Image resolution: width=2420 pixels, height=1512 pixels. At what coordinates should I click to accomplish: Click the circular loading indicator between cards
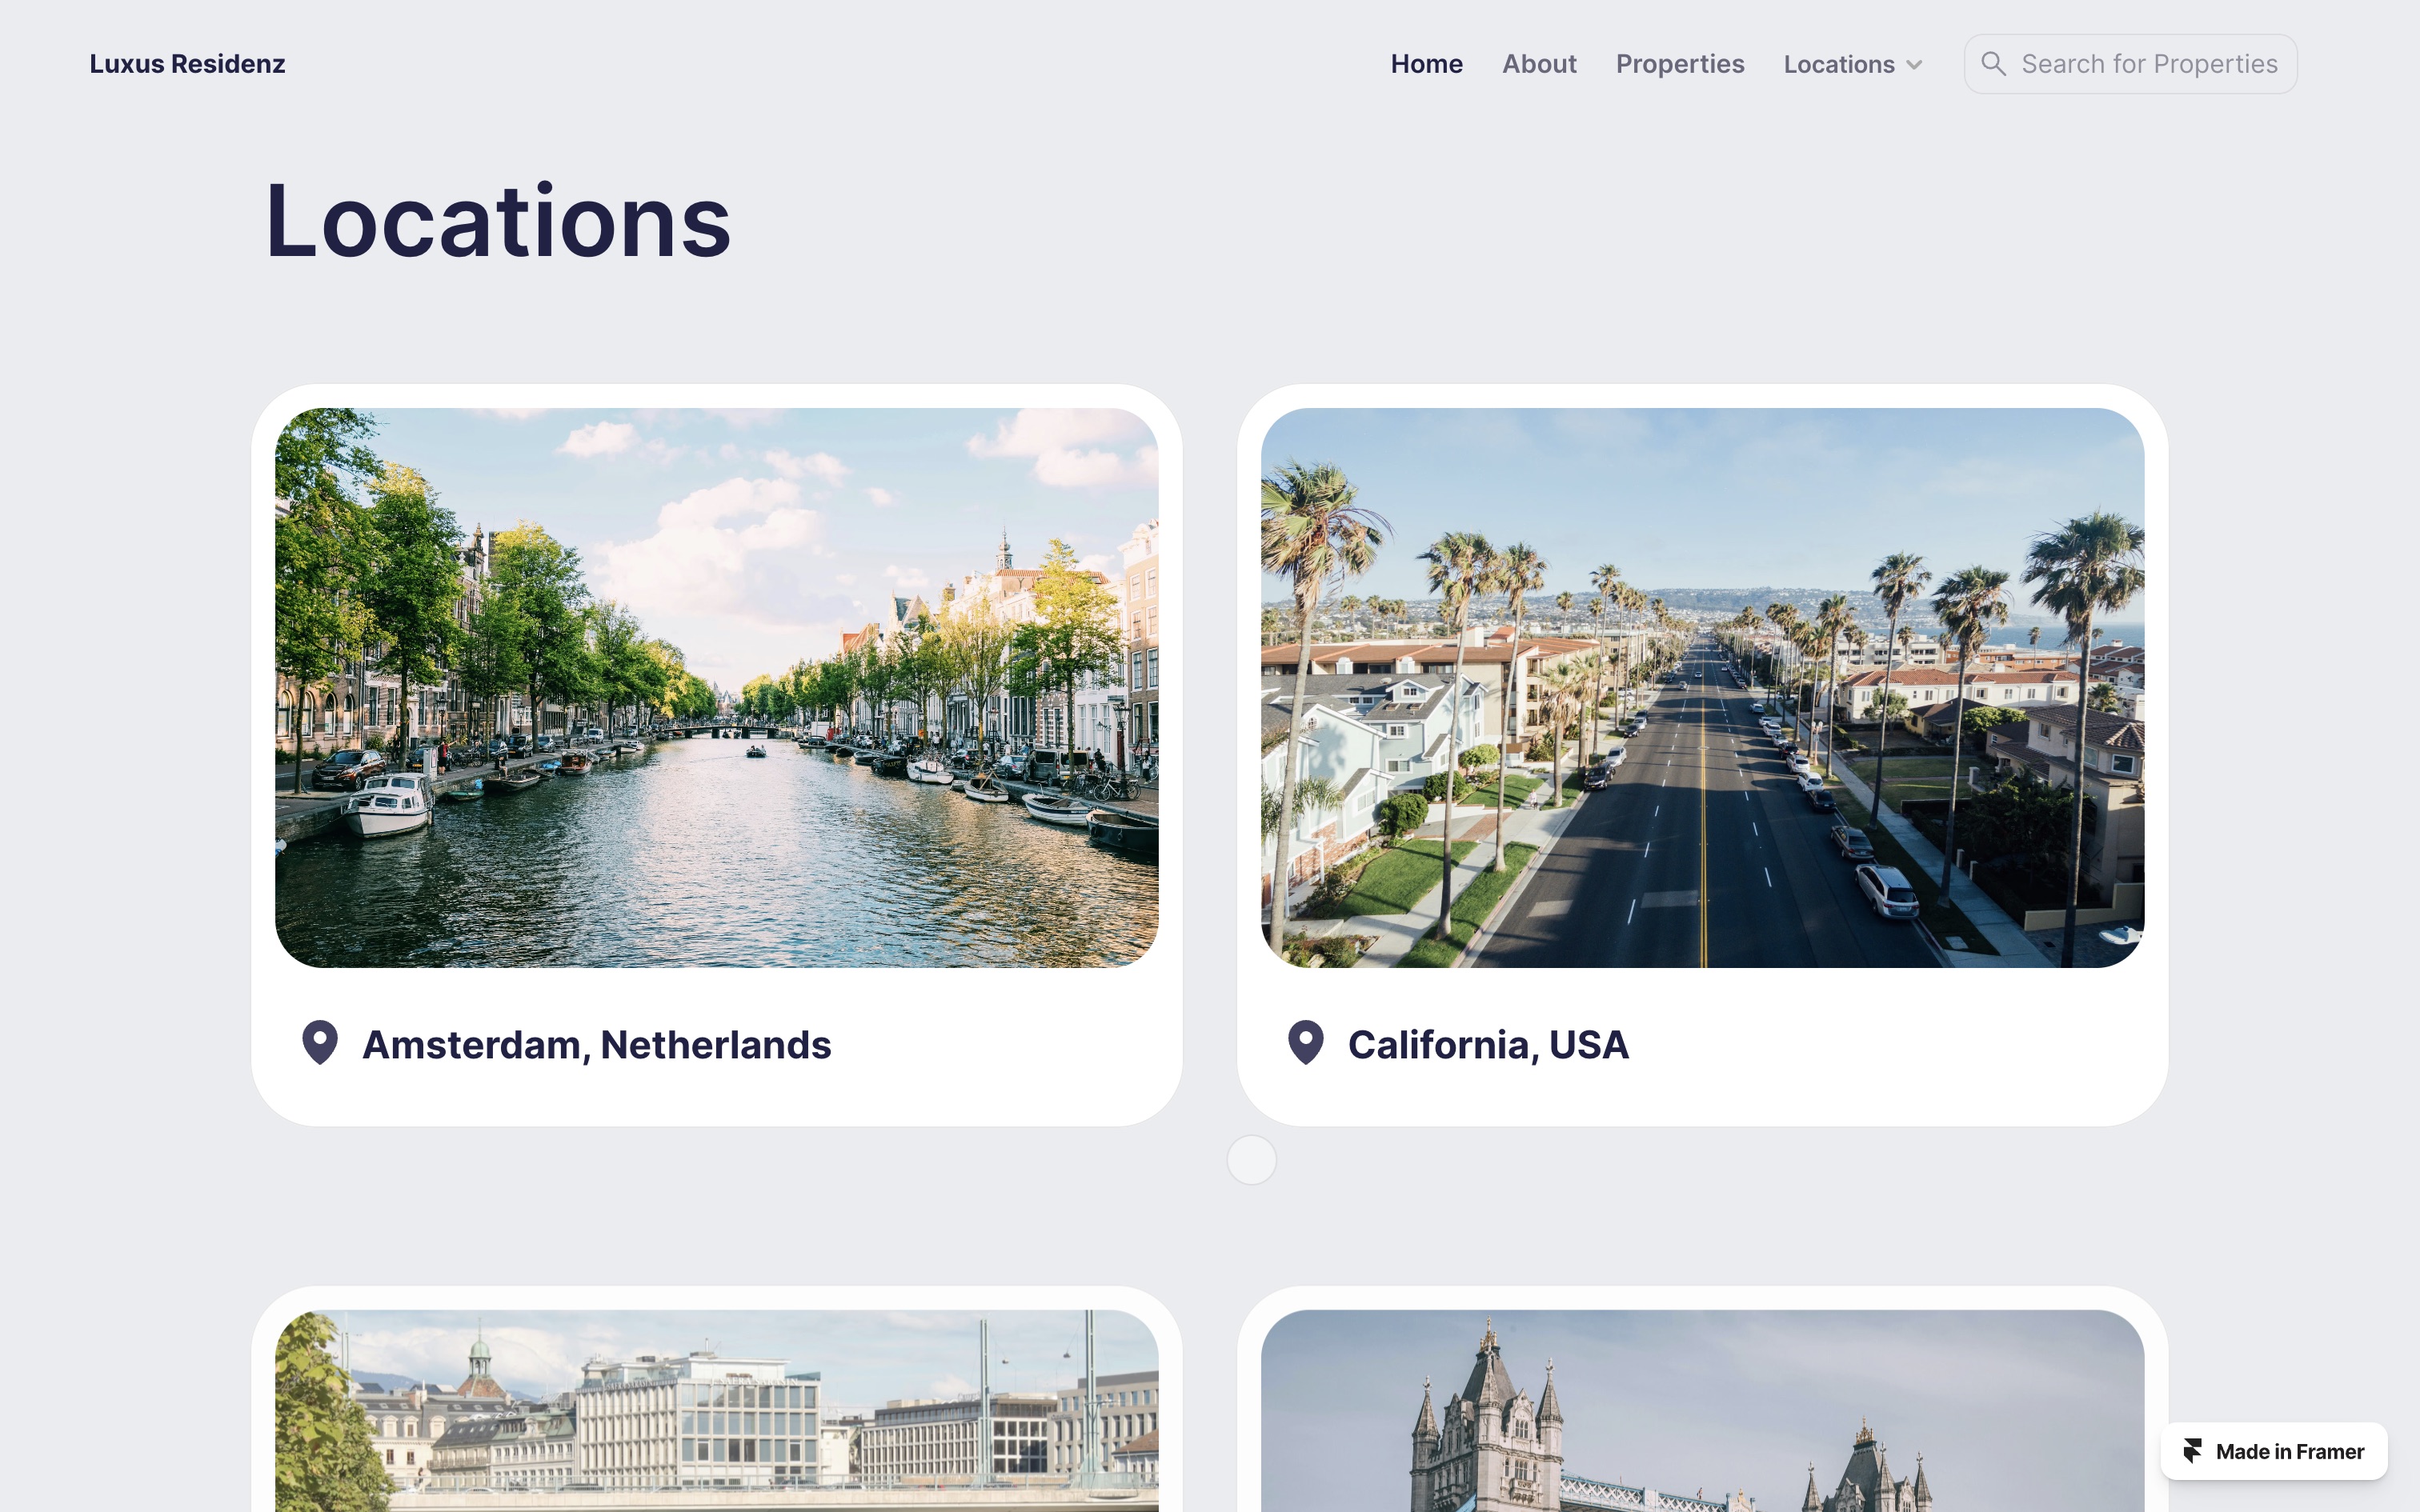pos(1251,1159)
